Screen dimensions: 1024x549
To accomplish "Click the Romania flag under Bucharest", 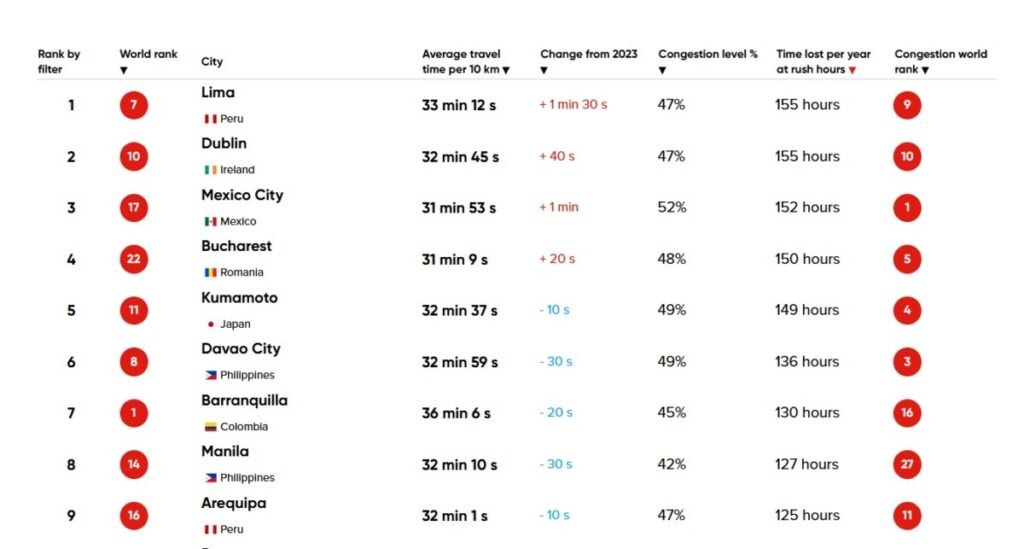I will 210,273.
